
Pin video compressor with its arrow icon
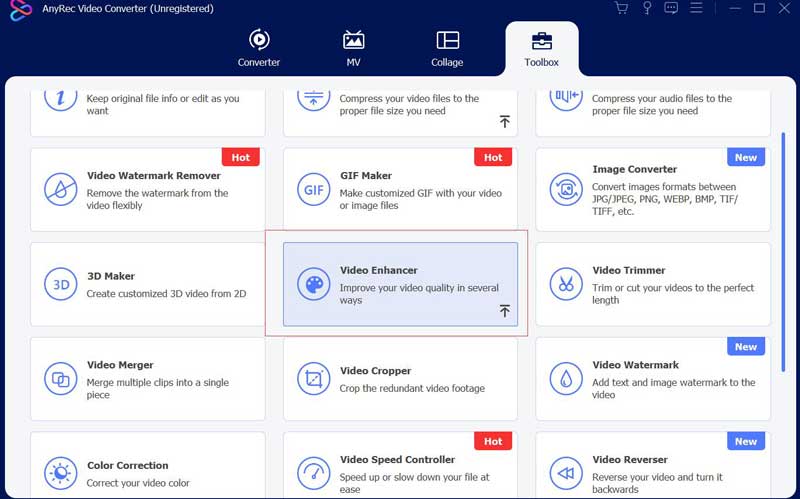(504, 121)
